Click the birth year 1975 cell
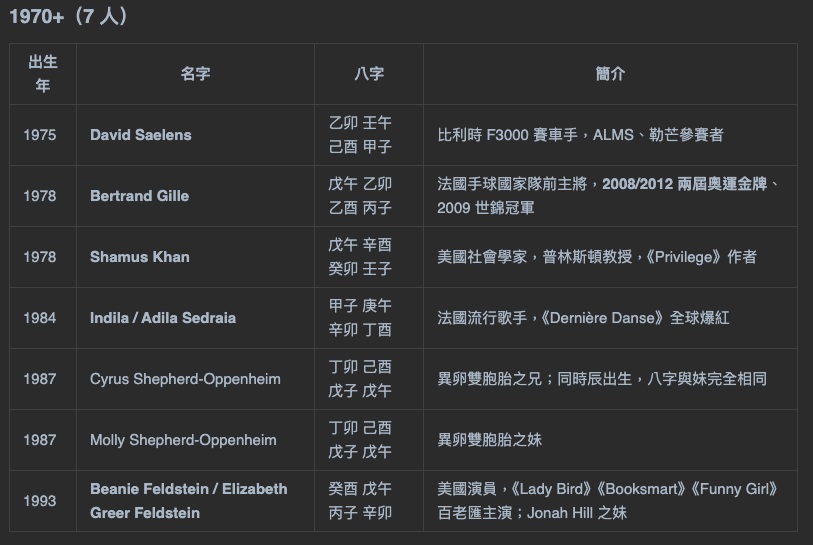This screenshot has width=813, height=545. pos(40,135)
